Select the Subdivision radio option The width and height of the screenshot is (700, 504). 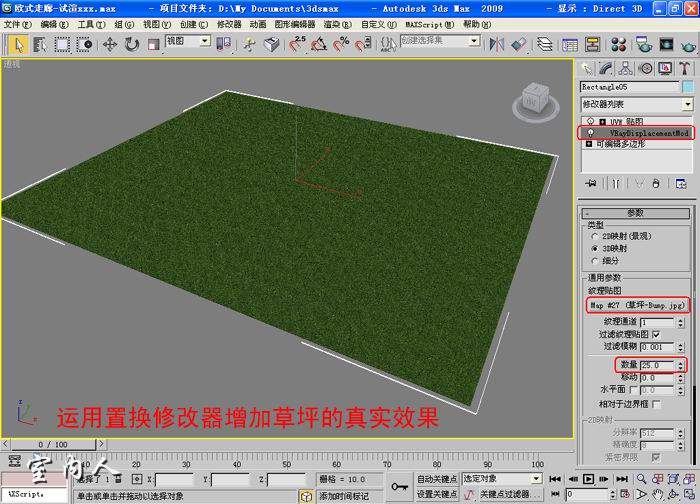597,262
